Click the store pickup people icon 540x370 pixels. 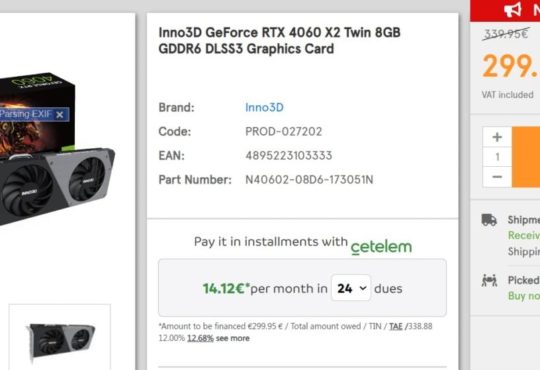pyautogui.click(x=489, y=280)
